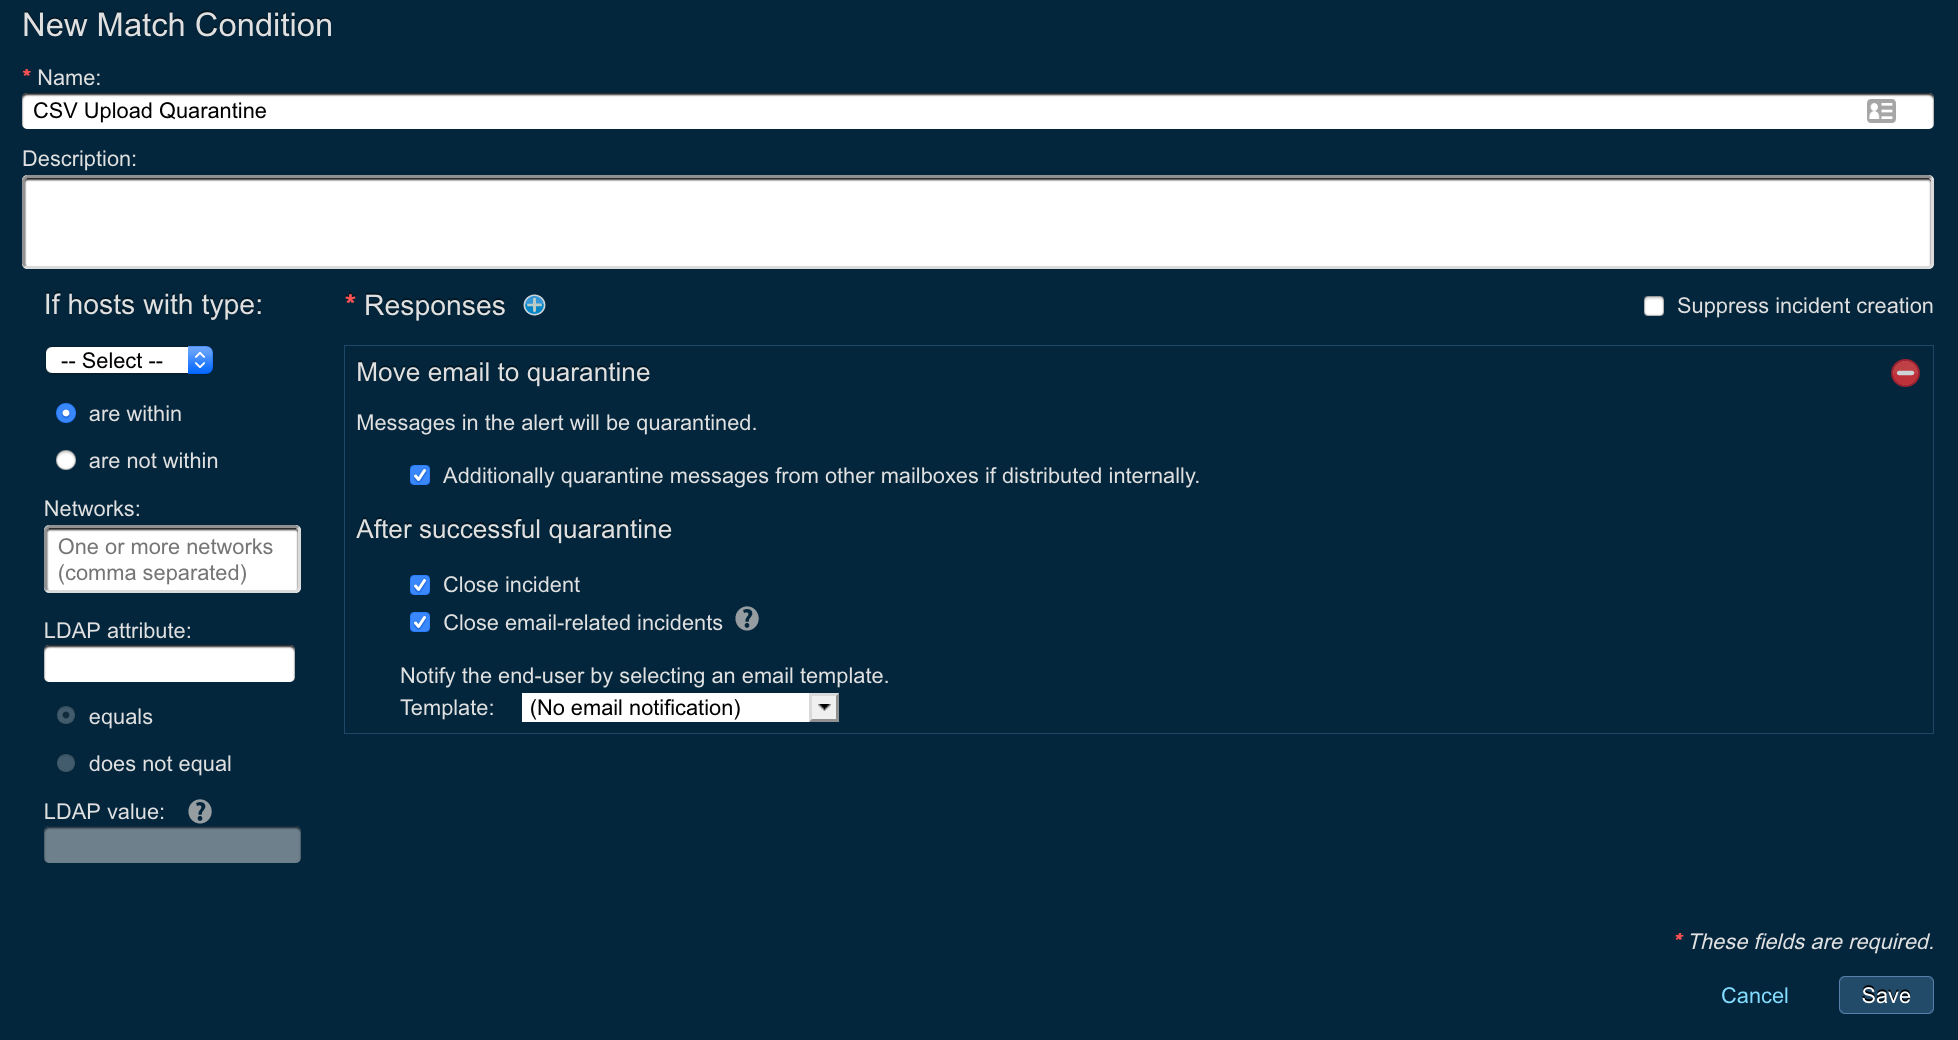Open help for Close email-related incidents
This screenshot has width=1958, height=1040.
[747, 619]
